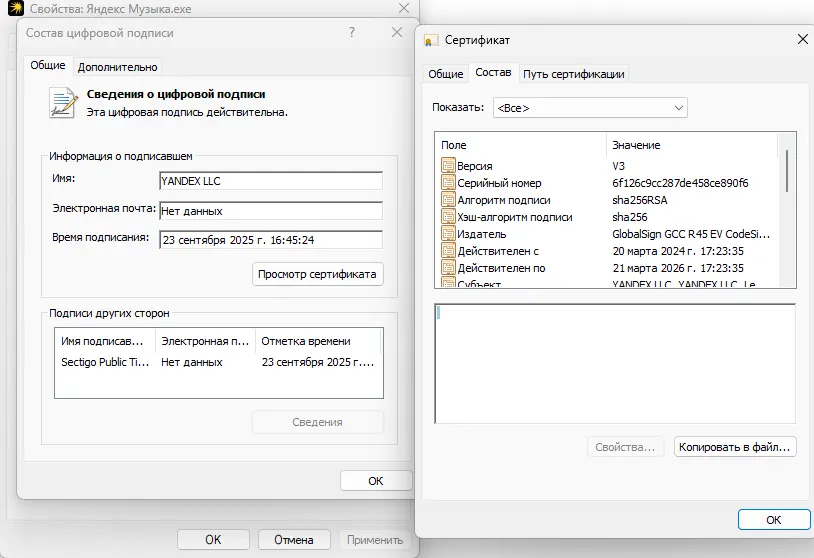Click the Просмотр сертификата button

click(x=317, y=274)
